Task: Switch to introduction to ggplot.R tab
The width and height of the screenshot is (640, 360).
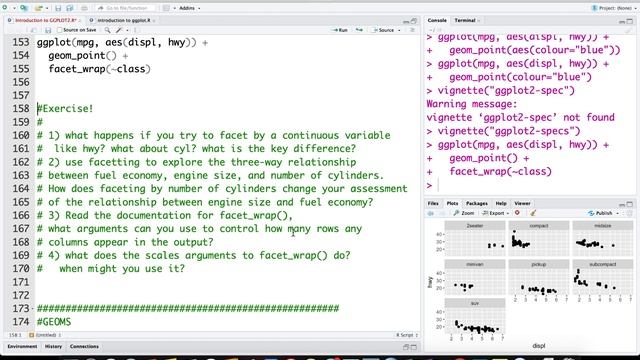Action: pos(123,20)
